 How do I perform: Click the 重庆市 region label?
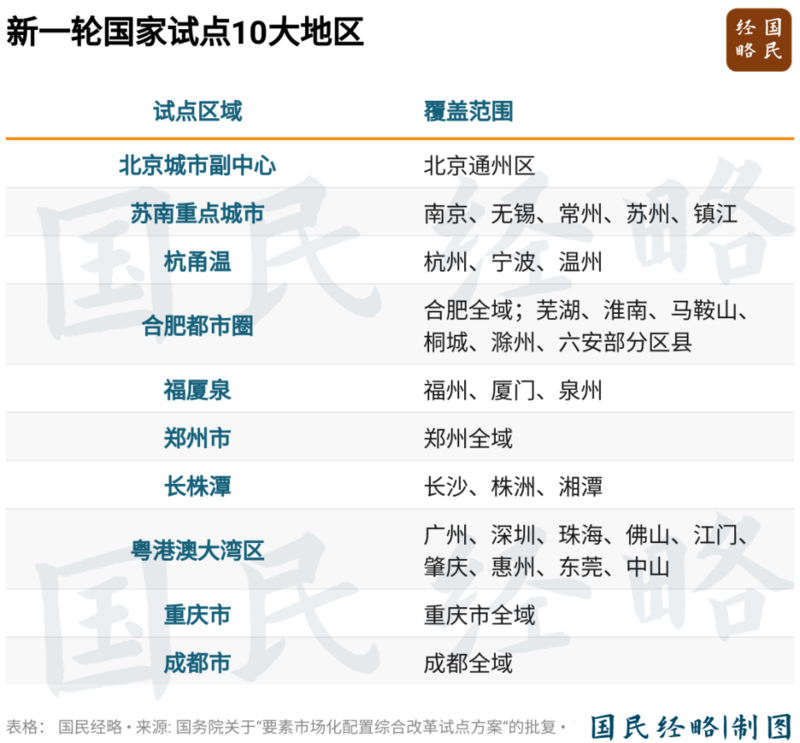(197, 614)
